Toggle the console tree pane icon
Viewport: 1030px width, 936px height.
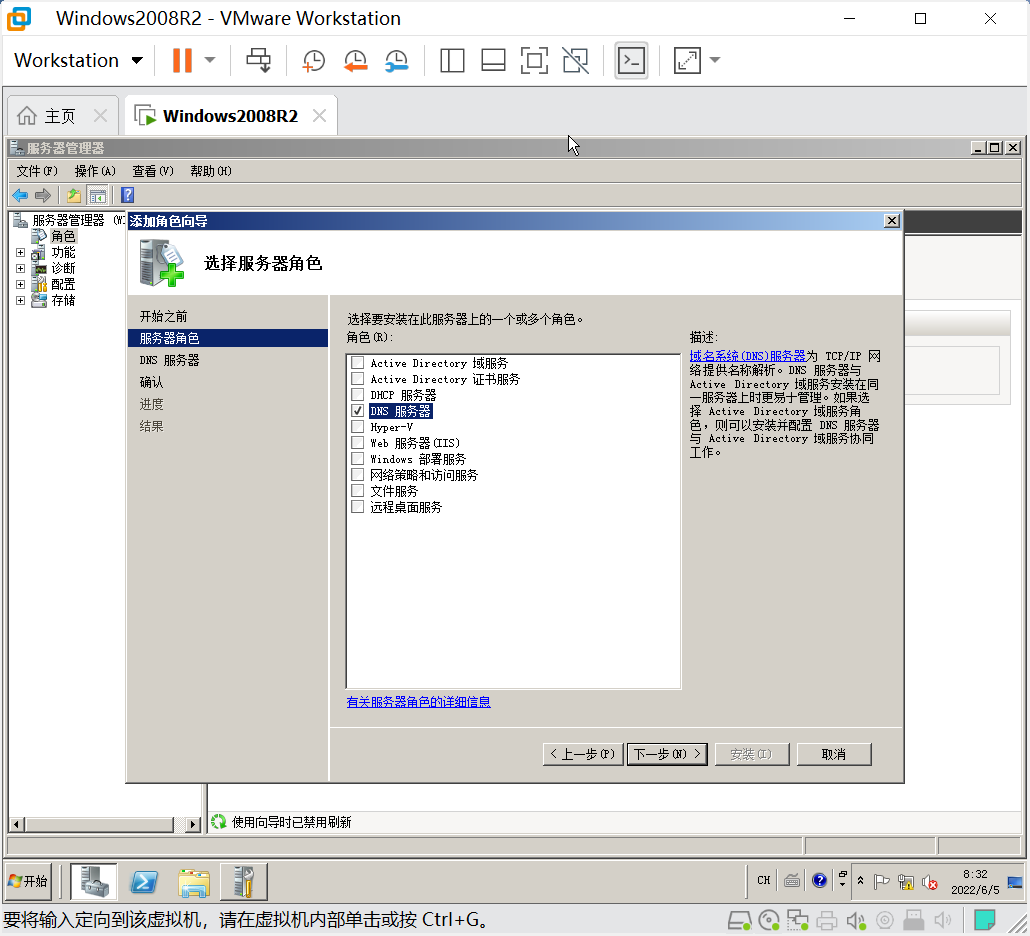(98, 195)
